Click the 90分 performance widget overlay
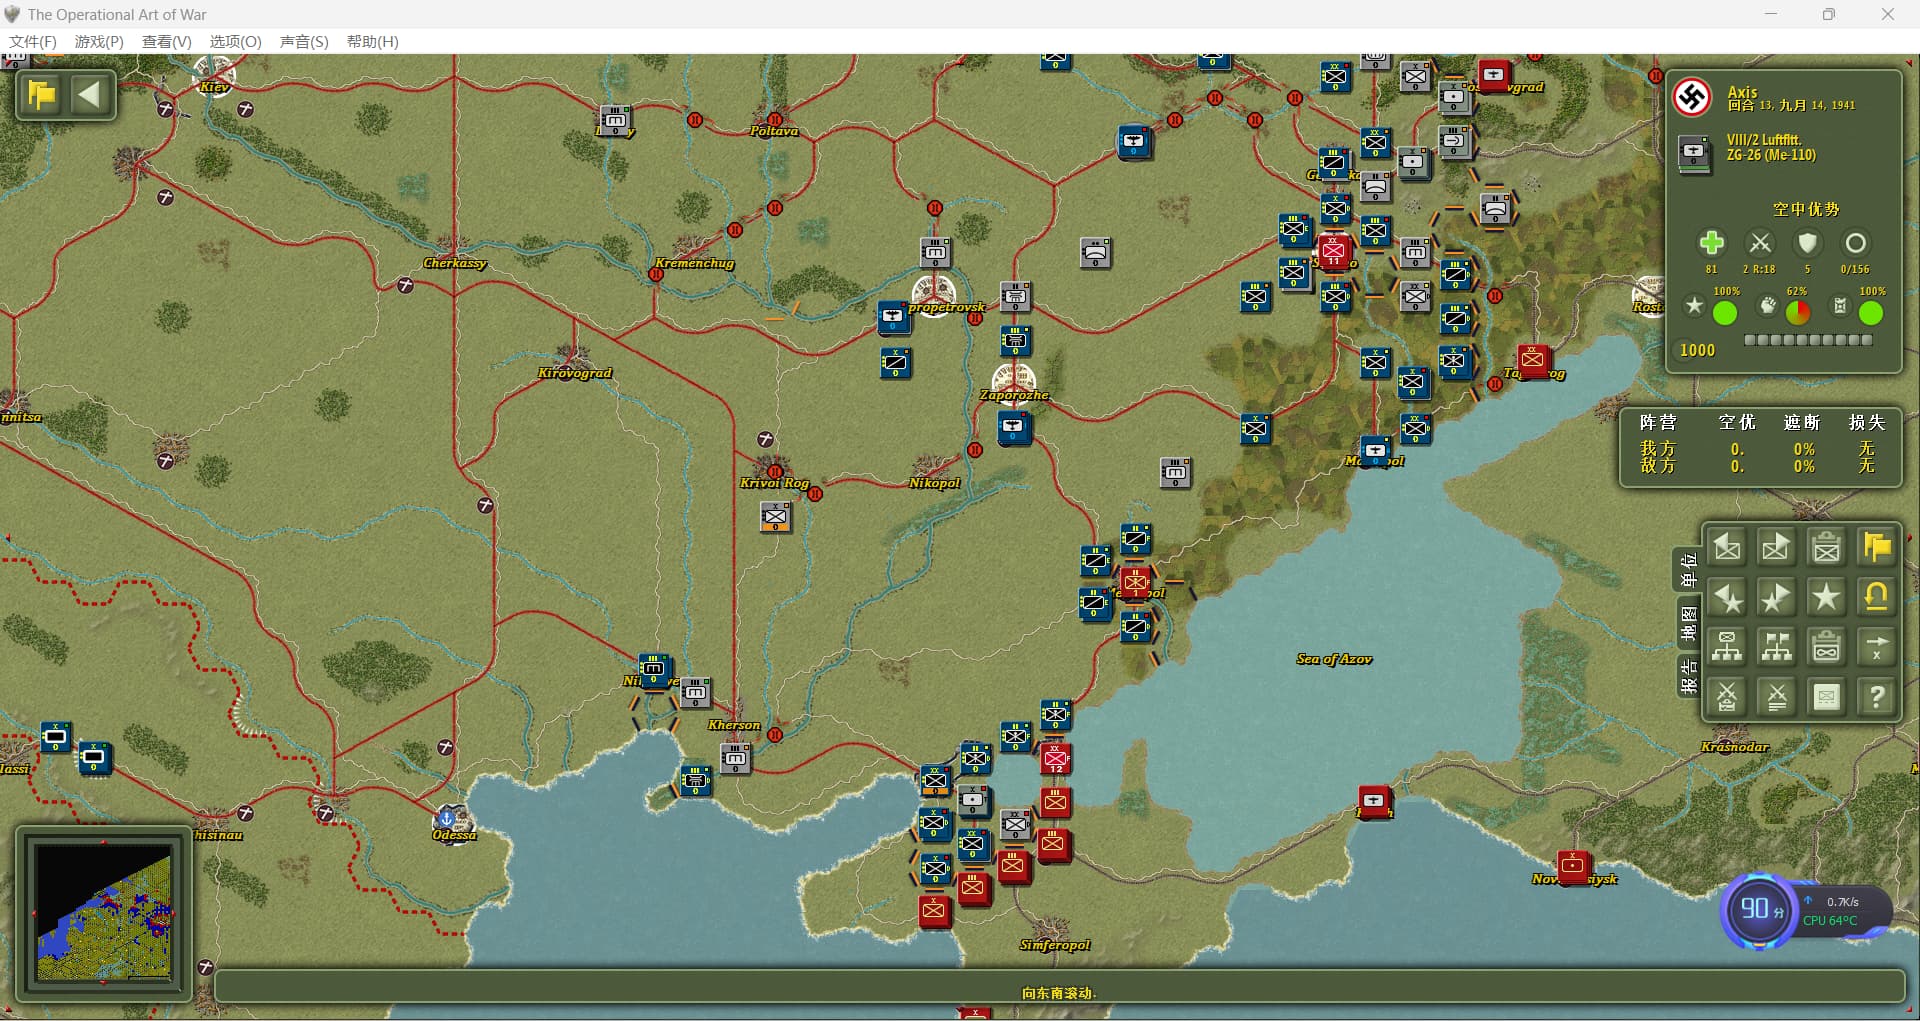1920x1021 pixels. click(1760, 910)
